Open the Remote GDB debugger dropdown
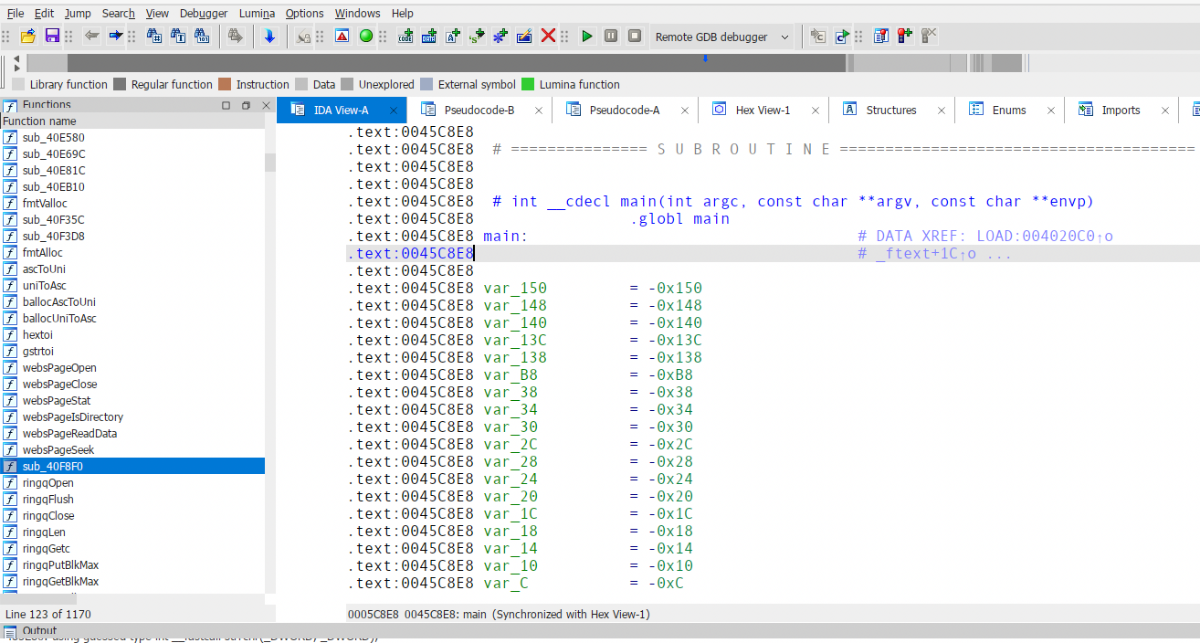Image resolution: width=1200 pixels, height=643 pixels. (722, 37)
